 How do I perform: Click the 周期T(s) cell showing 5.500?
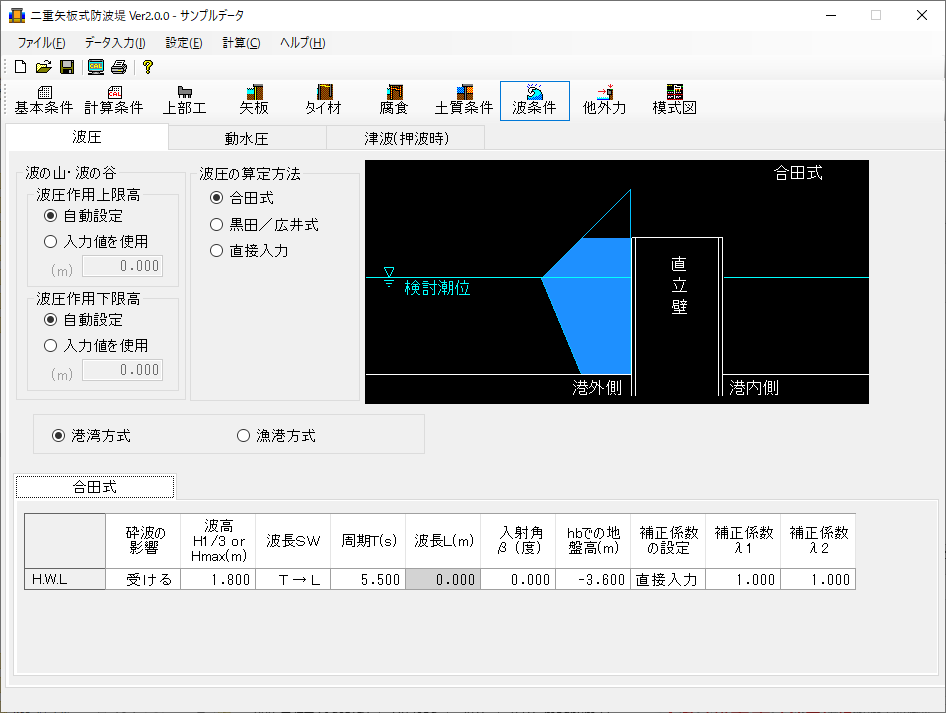click(x=368, y=580)
